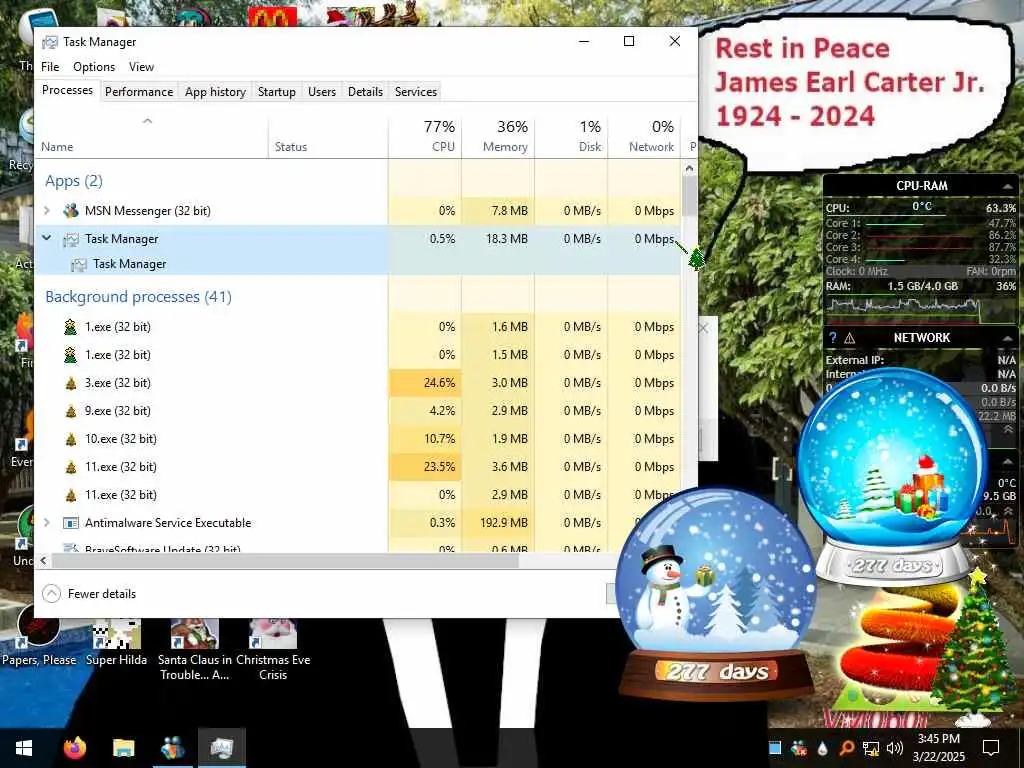Click the Apps (2) group heading
The width and height of the screenshot is (1024, 768).
(74, 182)
